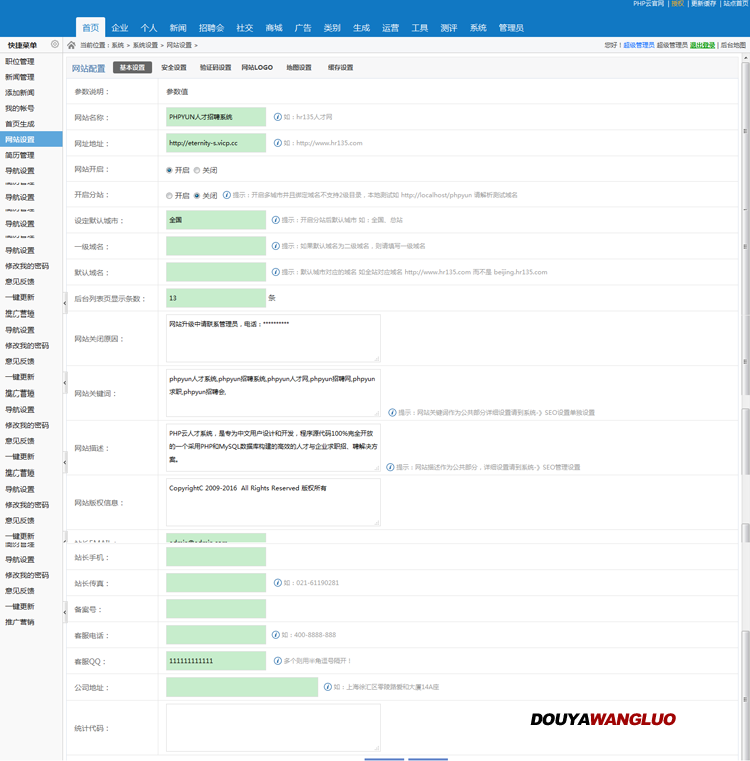
Task: Open 运营 in top navigation
Action: pyautogui.click(x=390, y=28)
